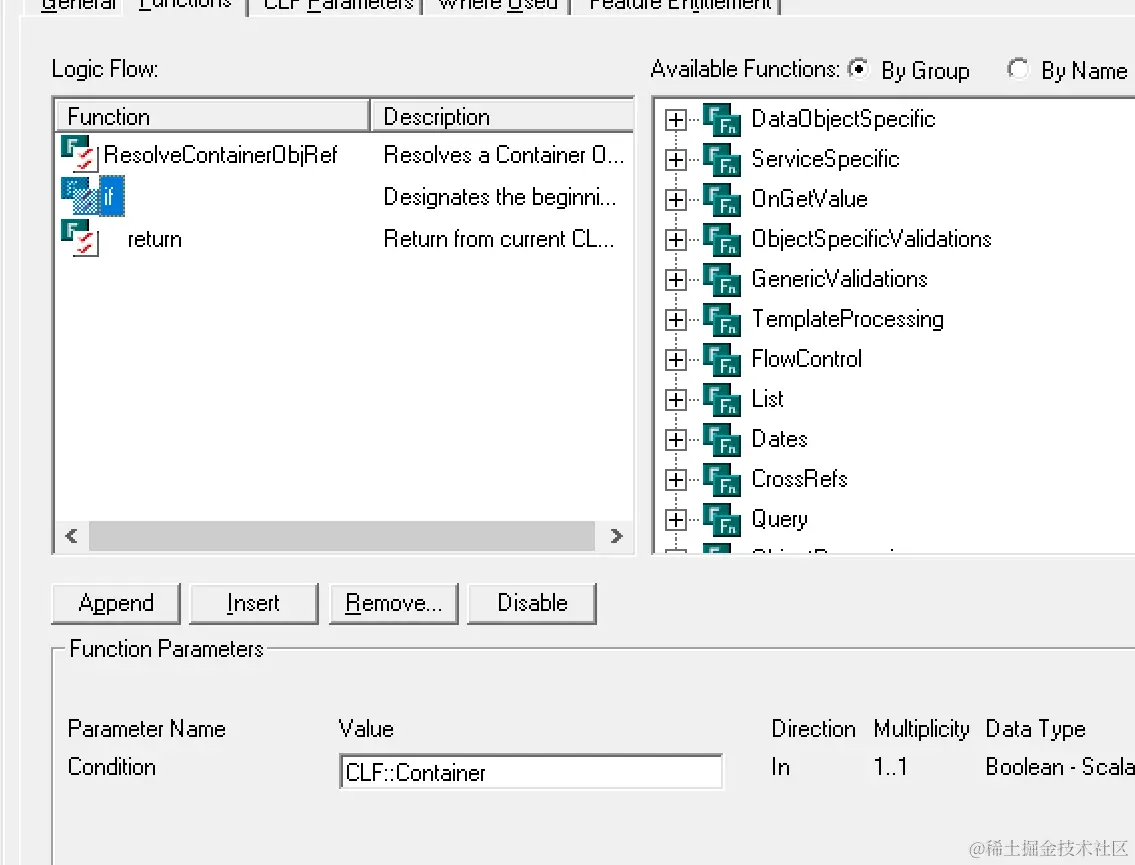1135x865 pixels.
Task: Open the Where Used tab
Action: tap(497, 5)
